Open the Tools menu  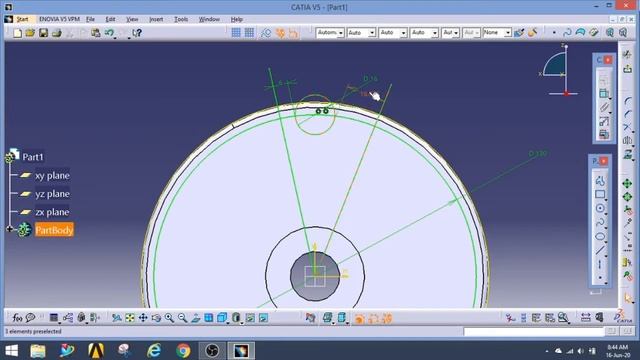[x=181, y=19]
